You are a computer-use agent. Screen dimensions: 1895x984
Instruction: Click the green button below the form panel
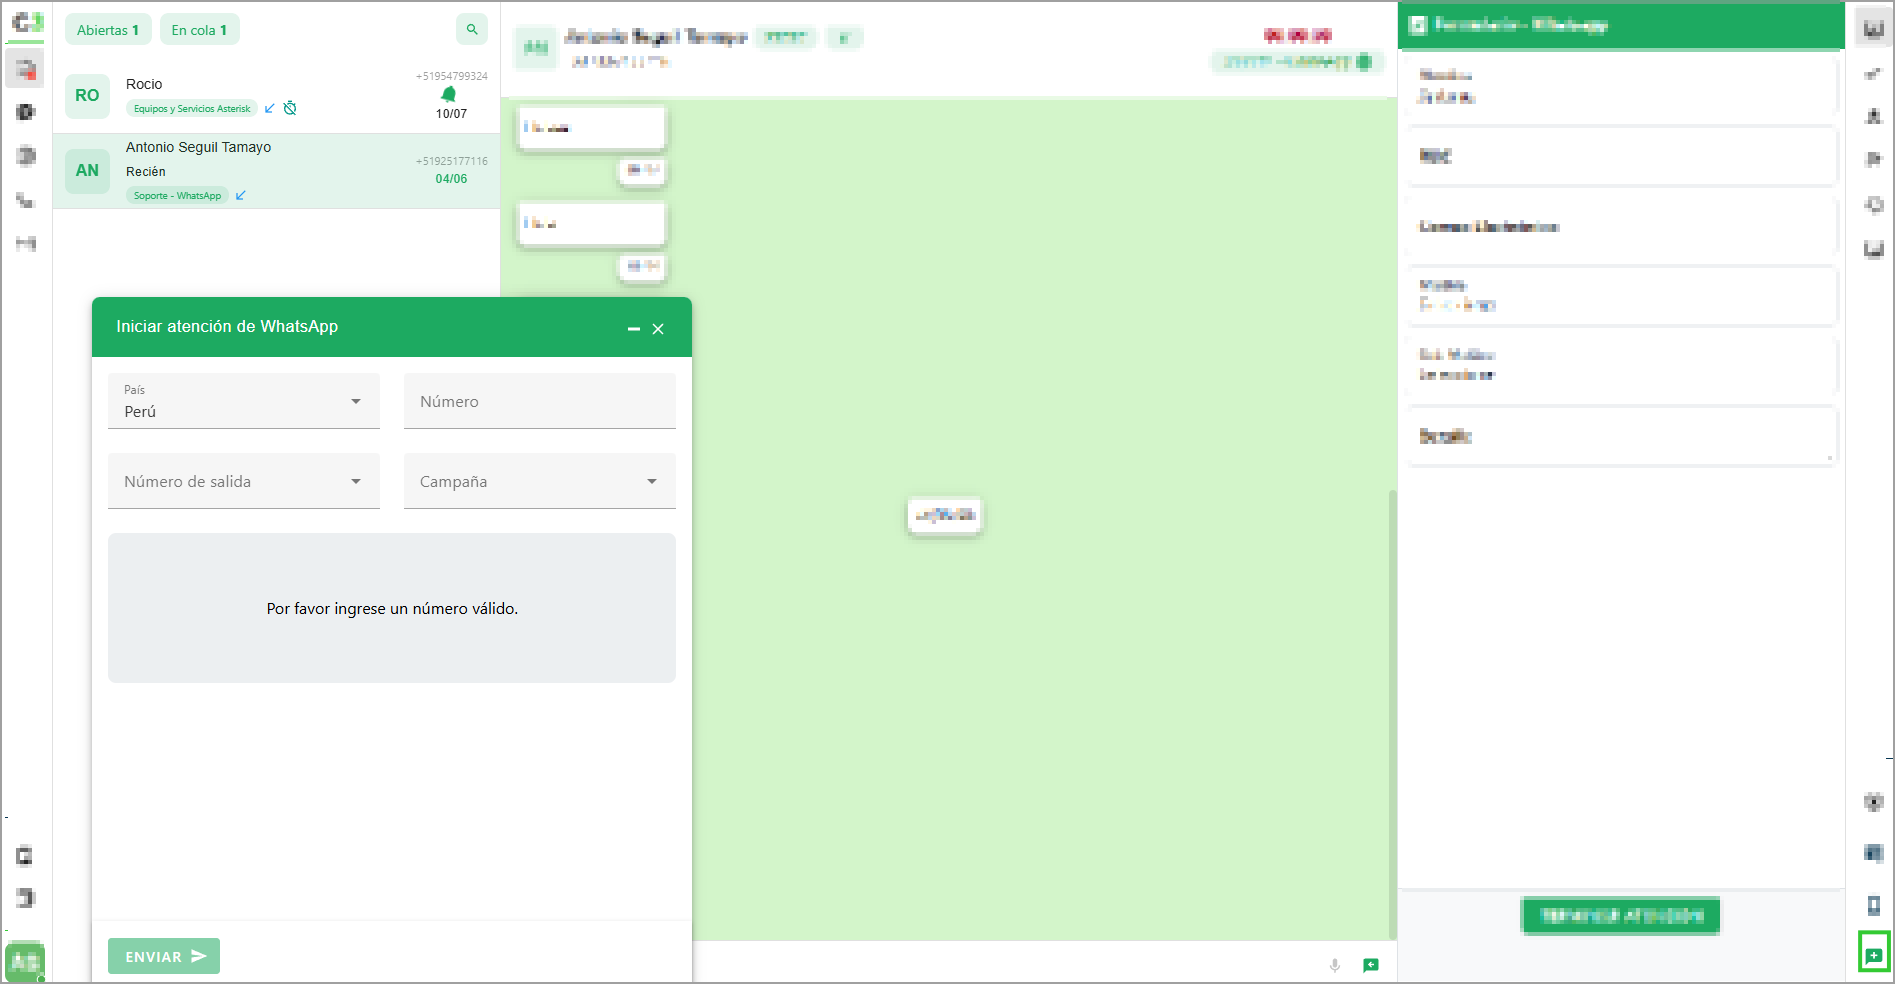click(x=1620, y=915)
